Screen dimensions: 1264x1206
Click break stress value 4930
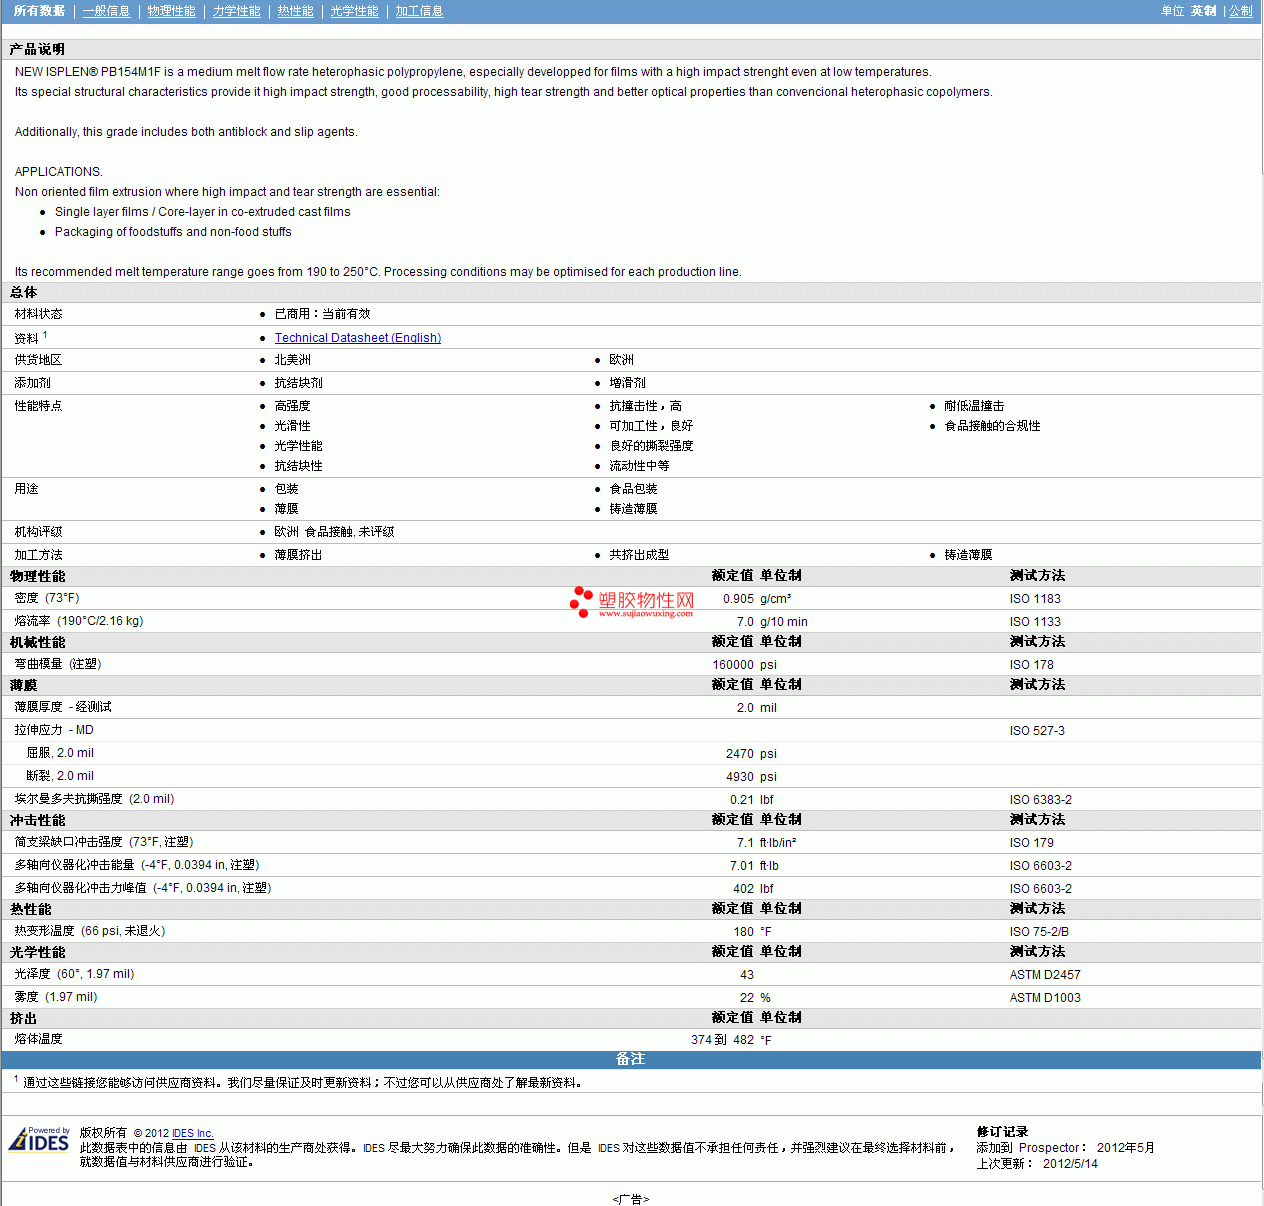pos(740,777)
